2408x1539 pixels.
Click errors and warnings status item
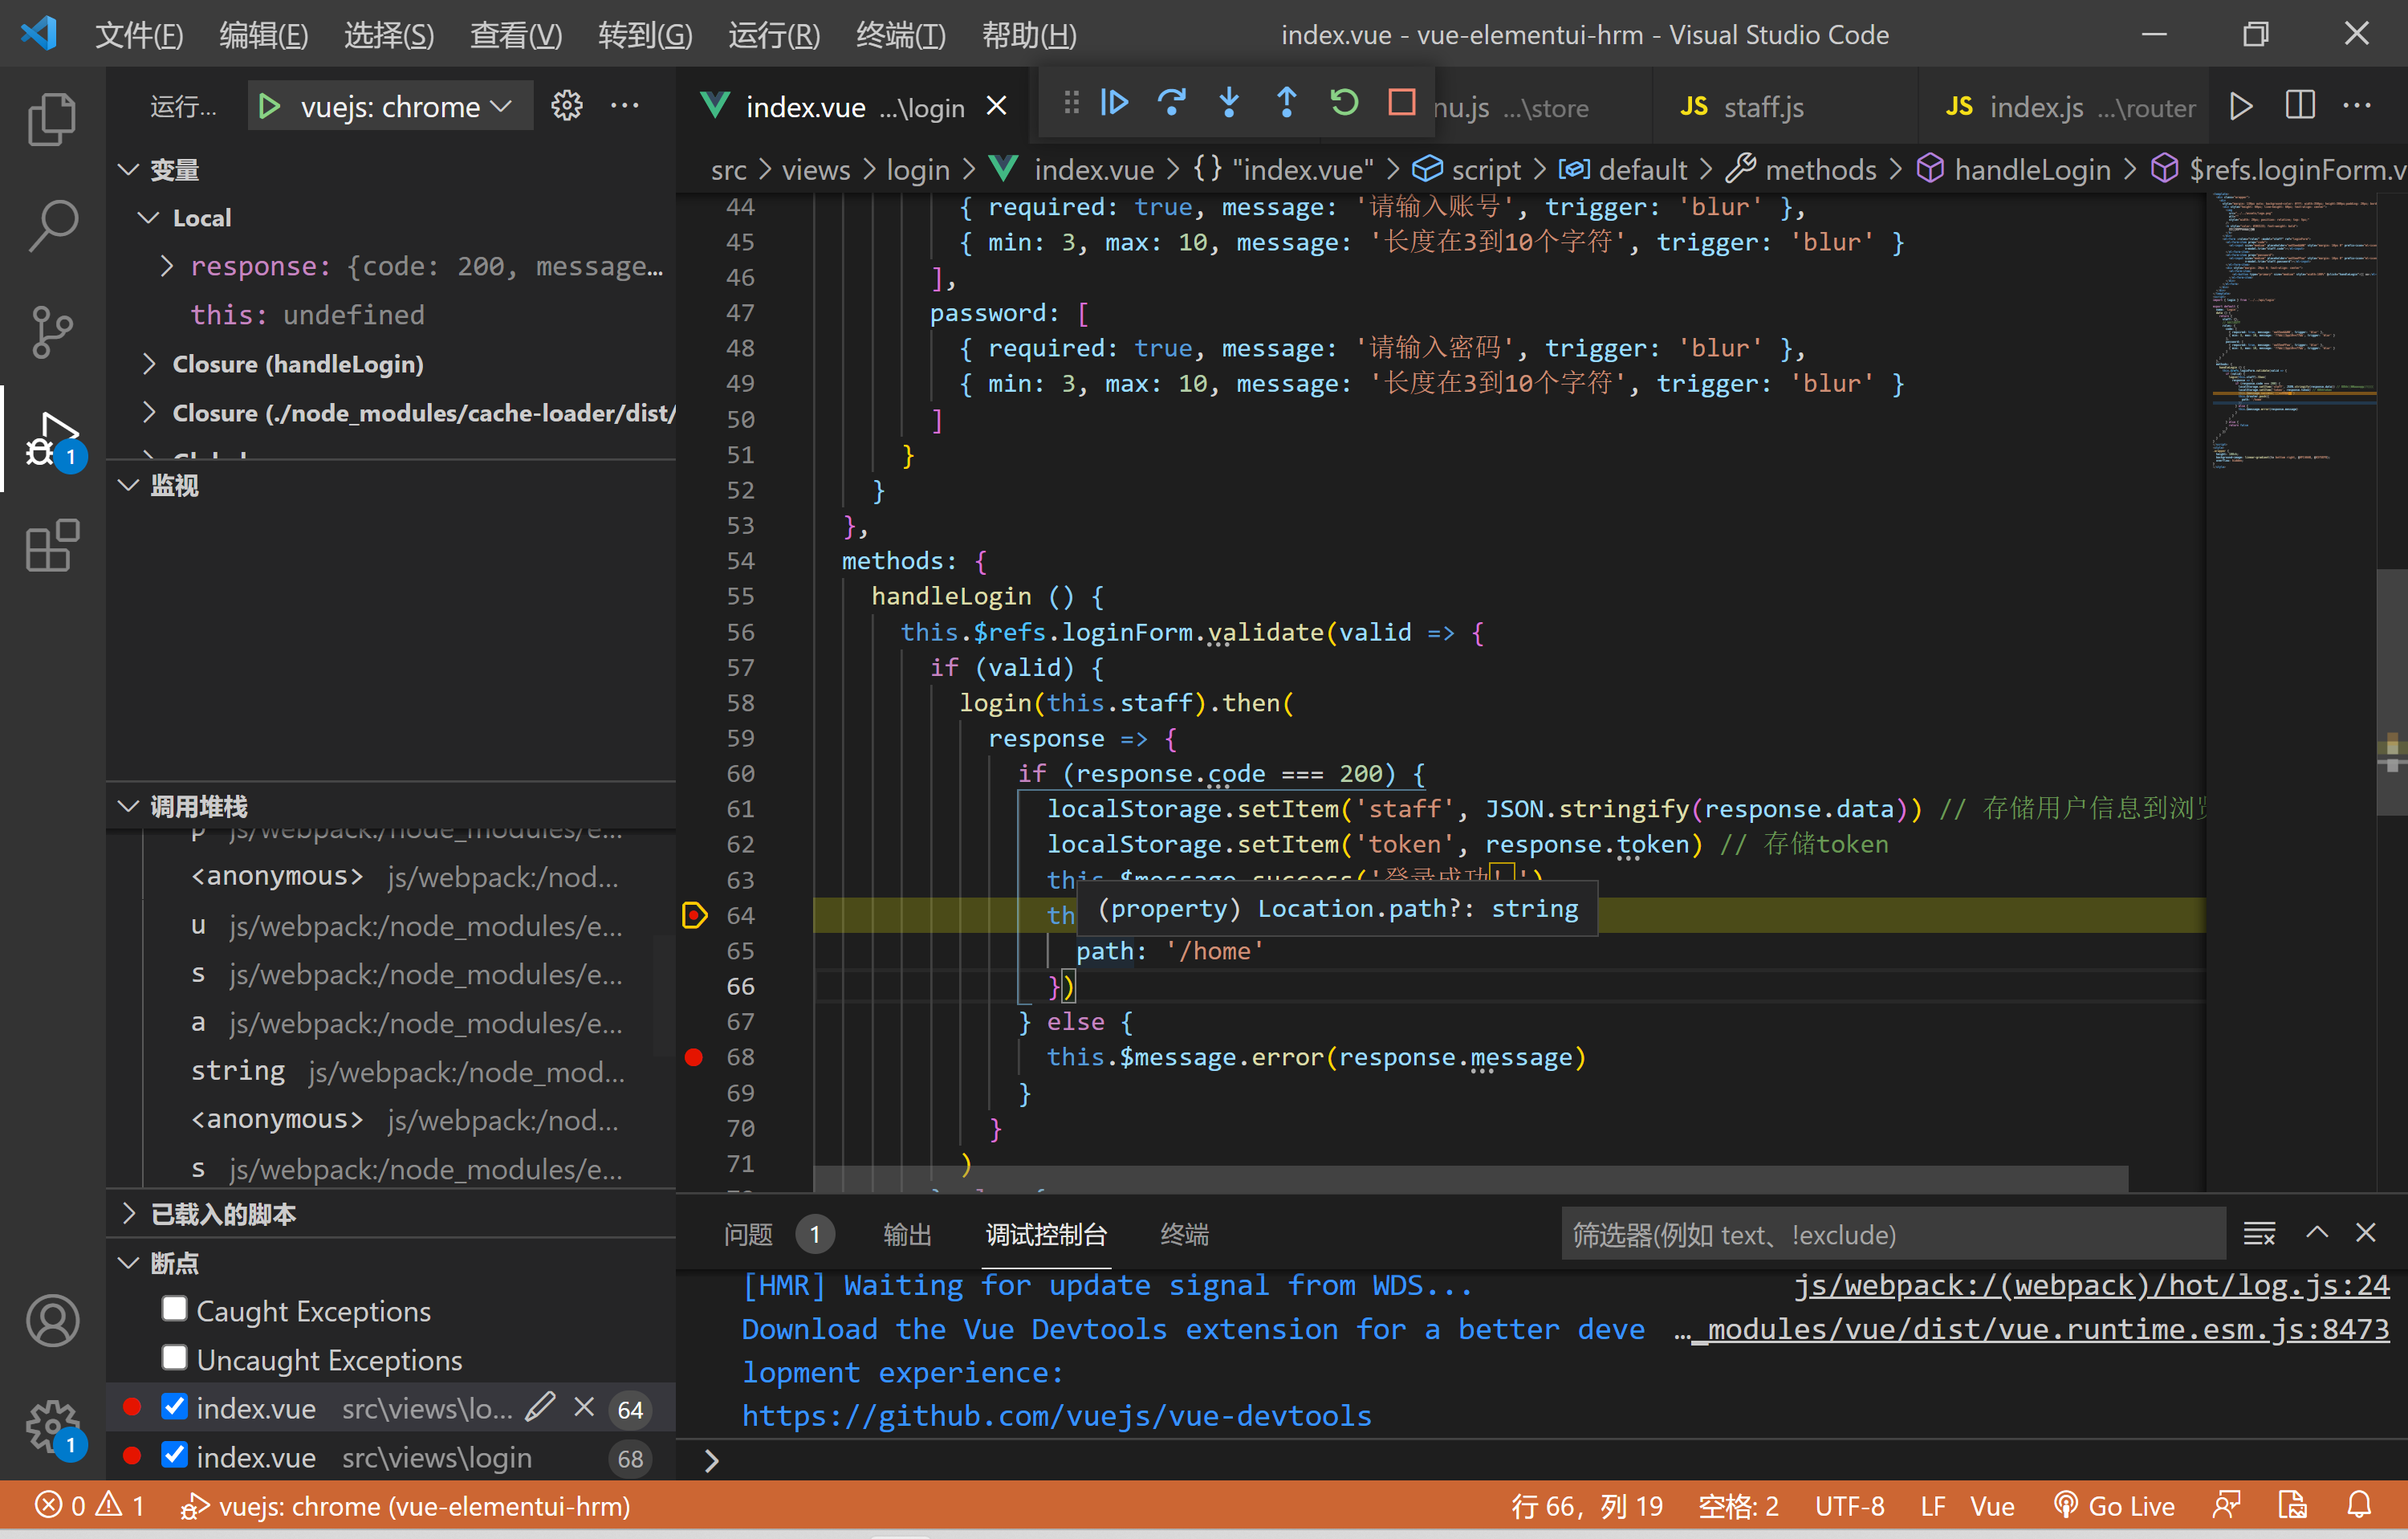click(90, 1506)
